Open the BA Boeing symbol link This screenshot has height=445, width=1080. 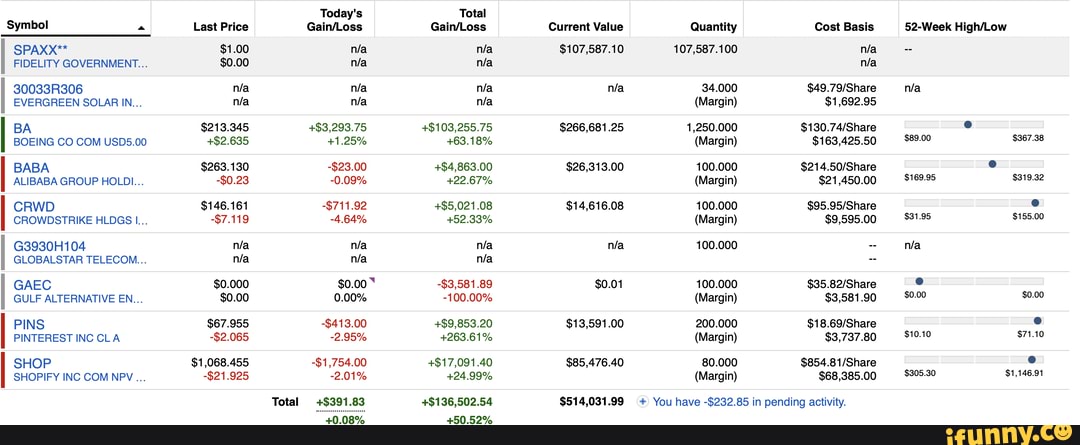point(22,127)
